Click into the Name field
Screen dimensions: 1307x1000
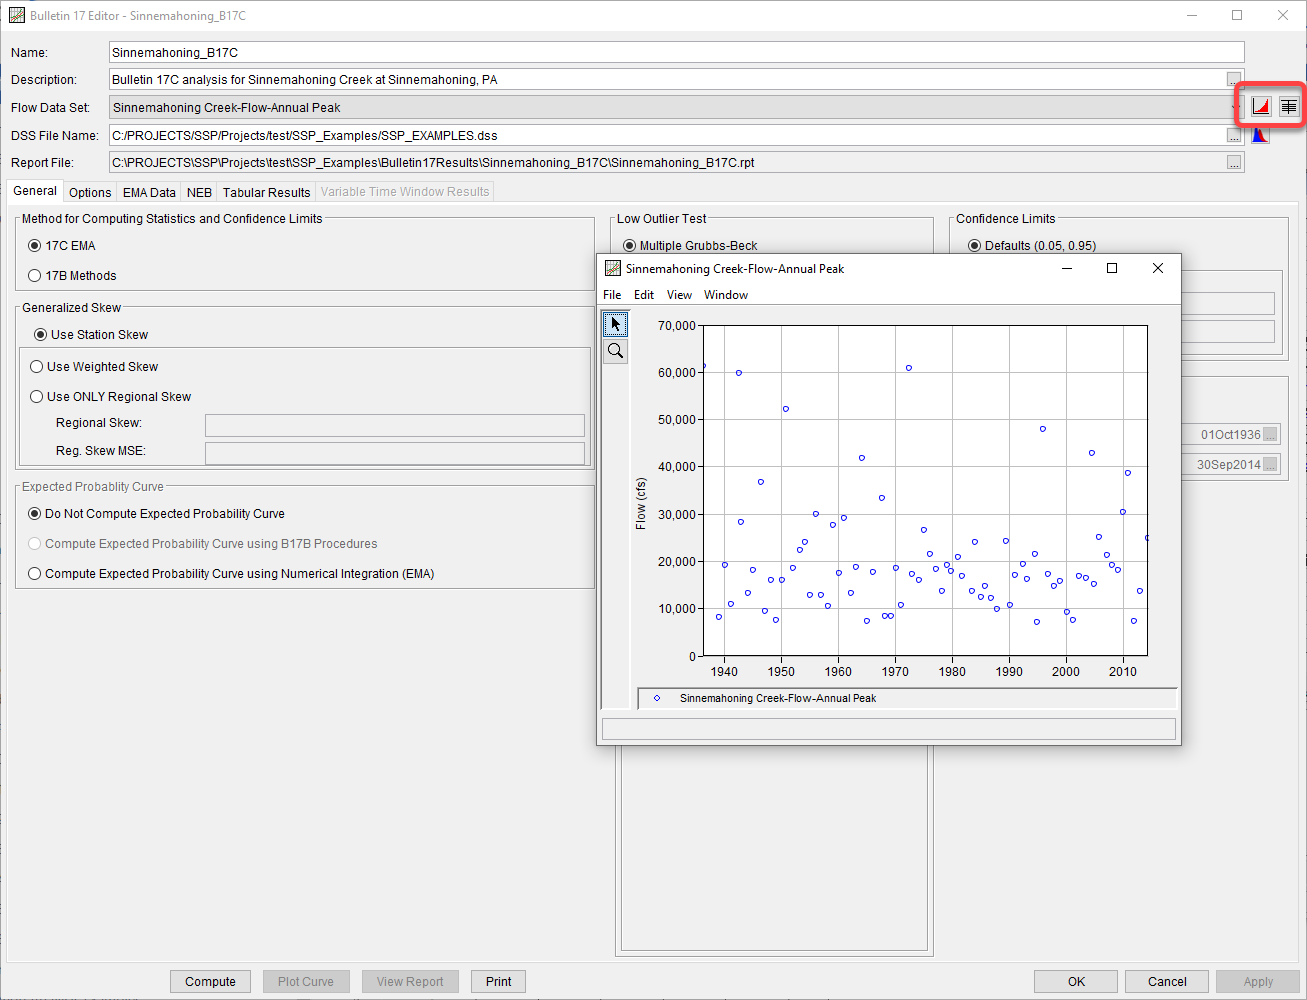tap(676, 52)
